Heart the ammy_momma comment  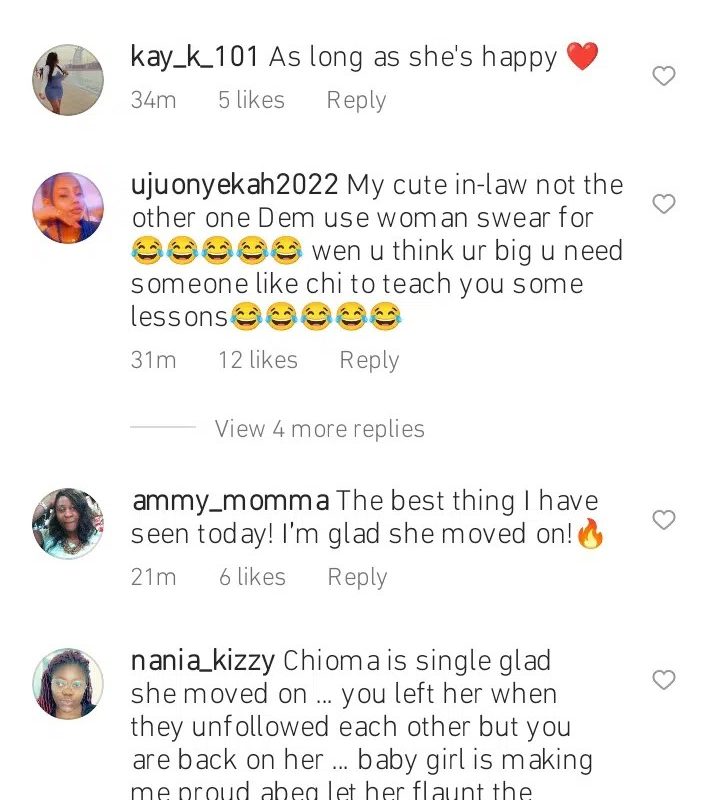click(663, 520)
